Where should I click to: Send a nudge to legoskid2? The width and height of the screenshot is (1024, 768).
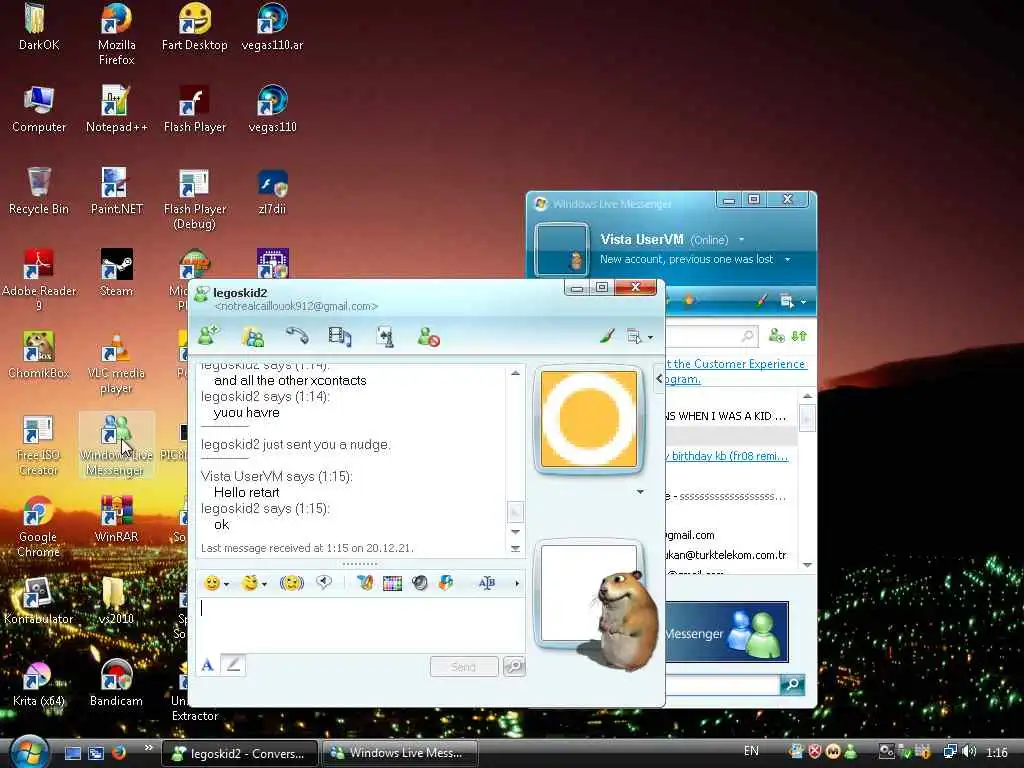[291, 583]
